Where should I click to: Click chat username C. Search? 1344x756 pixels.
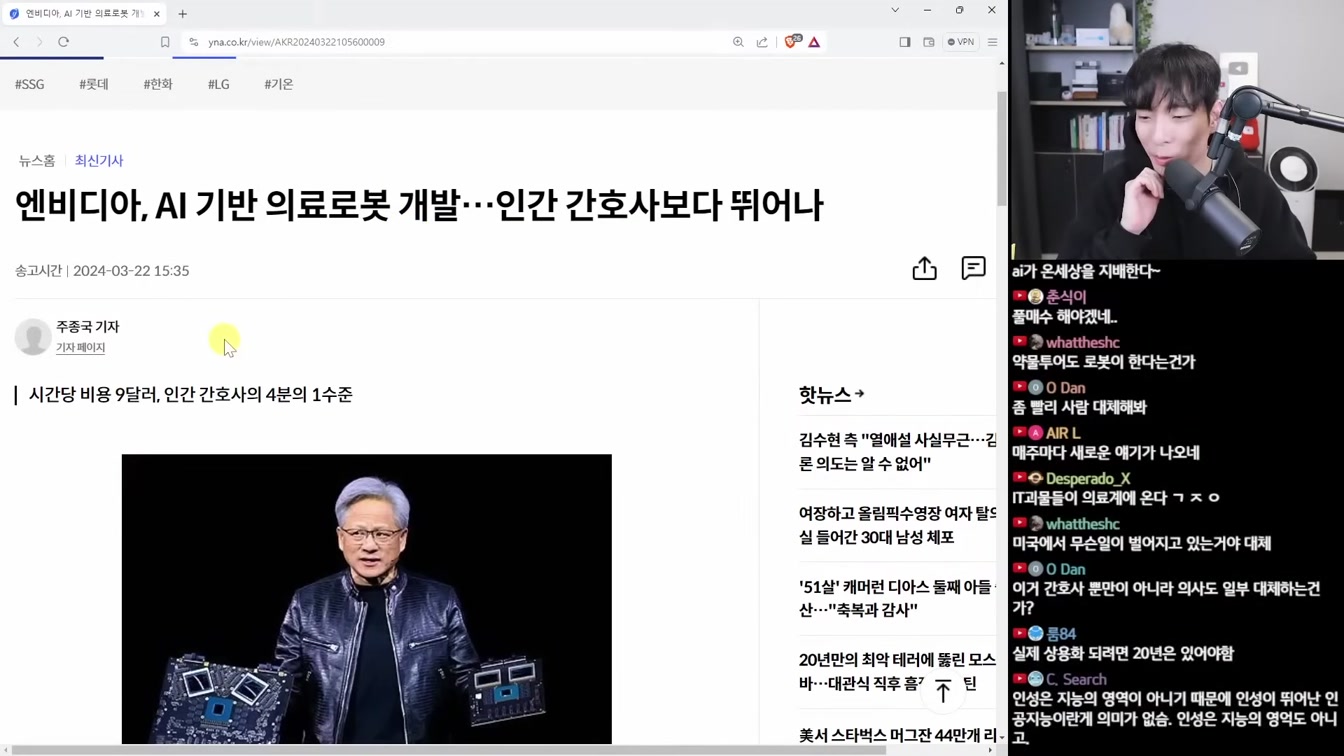pos(1076,679)
